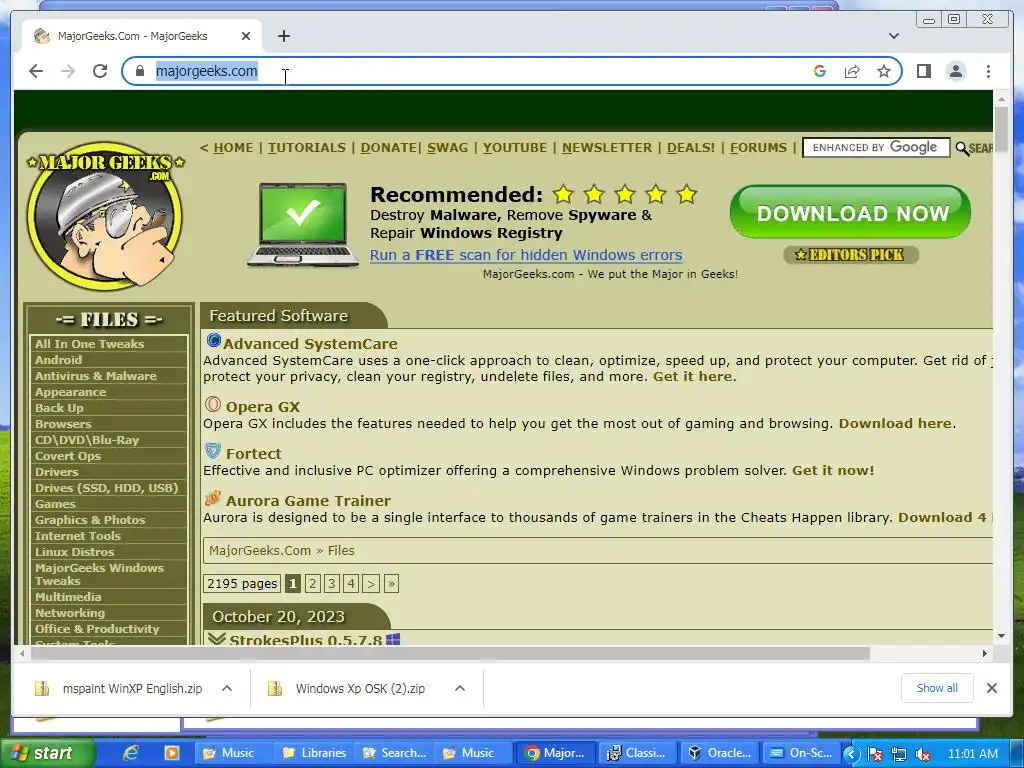Click Advanced SystemCare icon
The height and width of the screenshot is (768, 1024).
point(214,340)
